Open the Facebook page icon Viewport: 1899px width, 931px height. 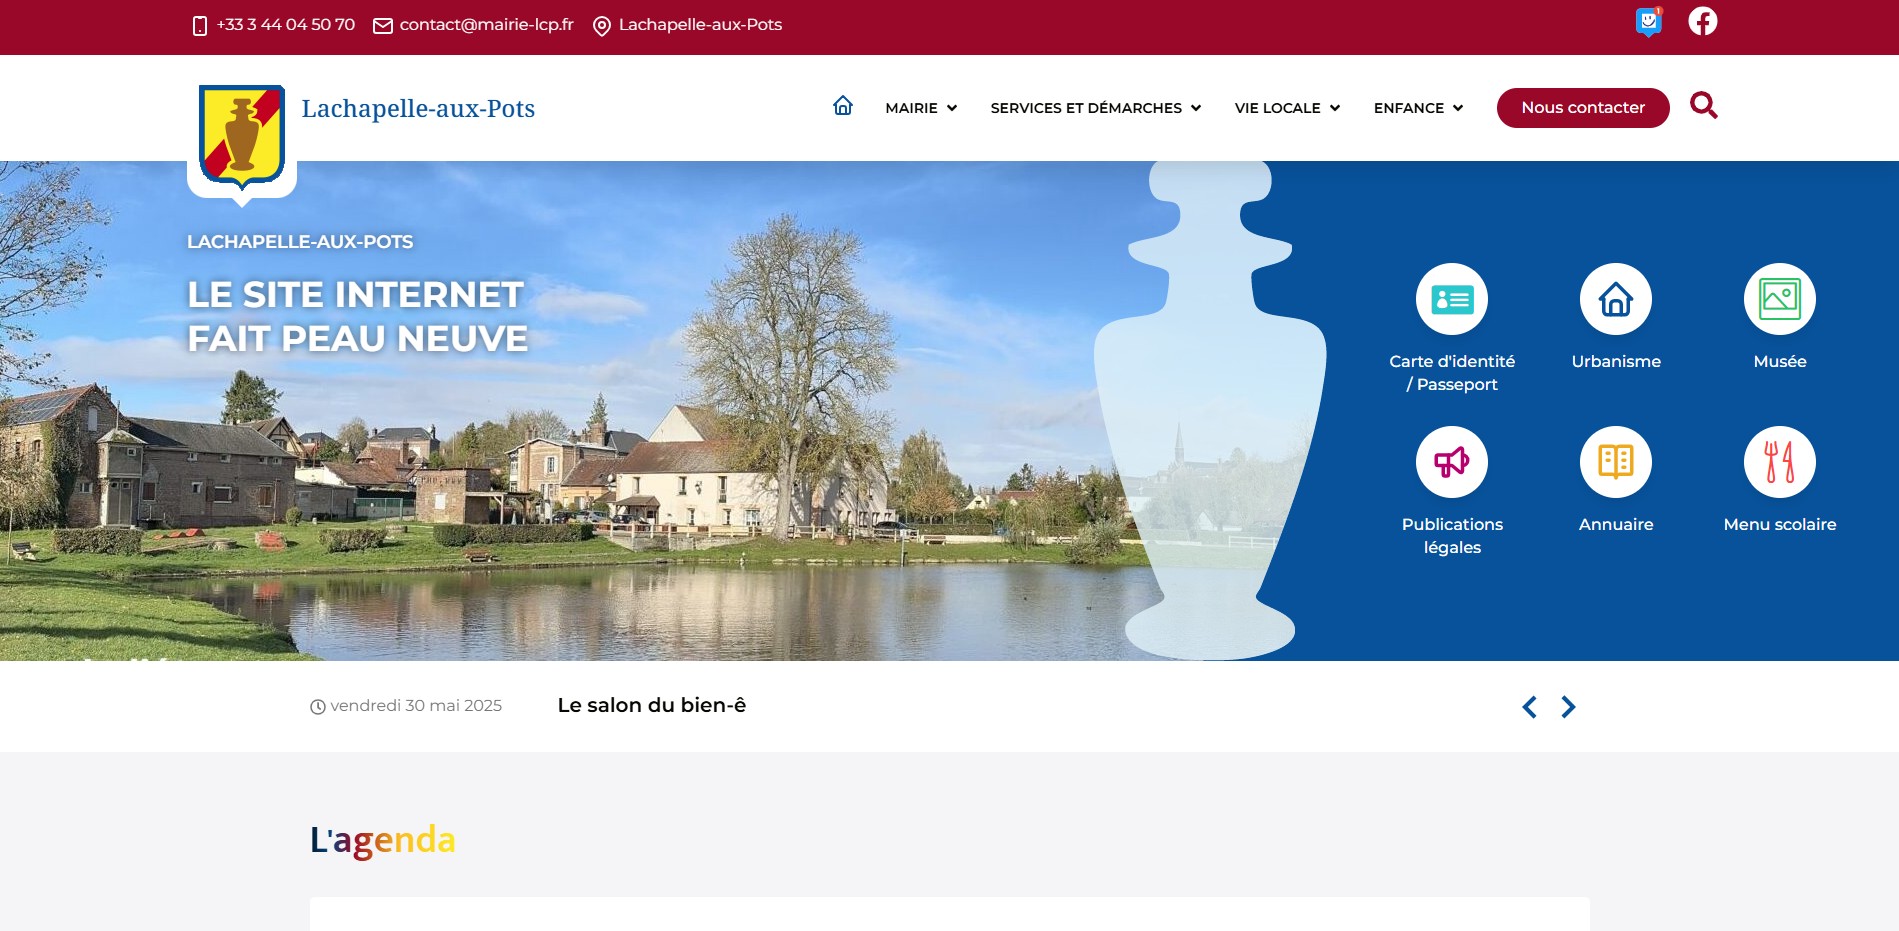coord(1702,21)
